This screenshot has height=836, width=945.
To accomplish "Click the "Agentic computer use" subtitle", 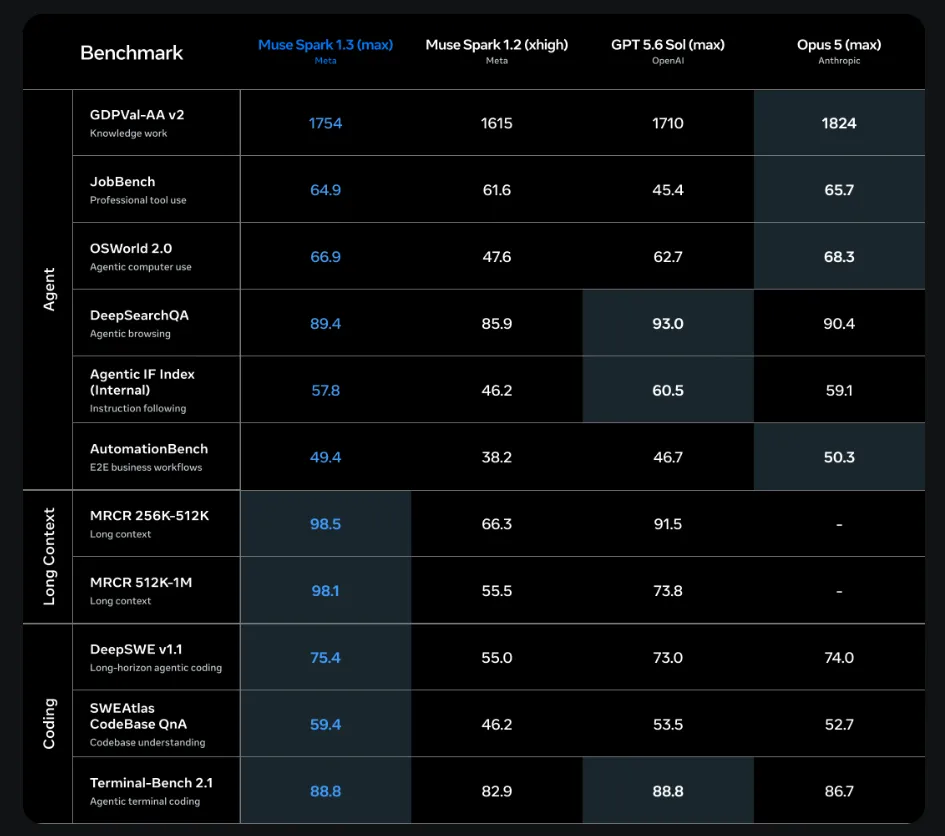I will (140, 267).
